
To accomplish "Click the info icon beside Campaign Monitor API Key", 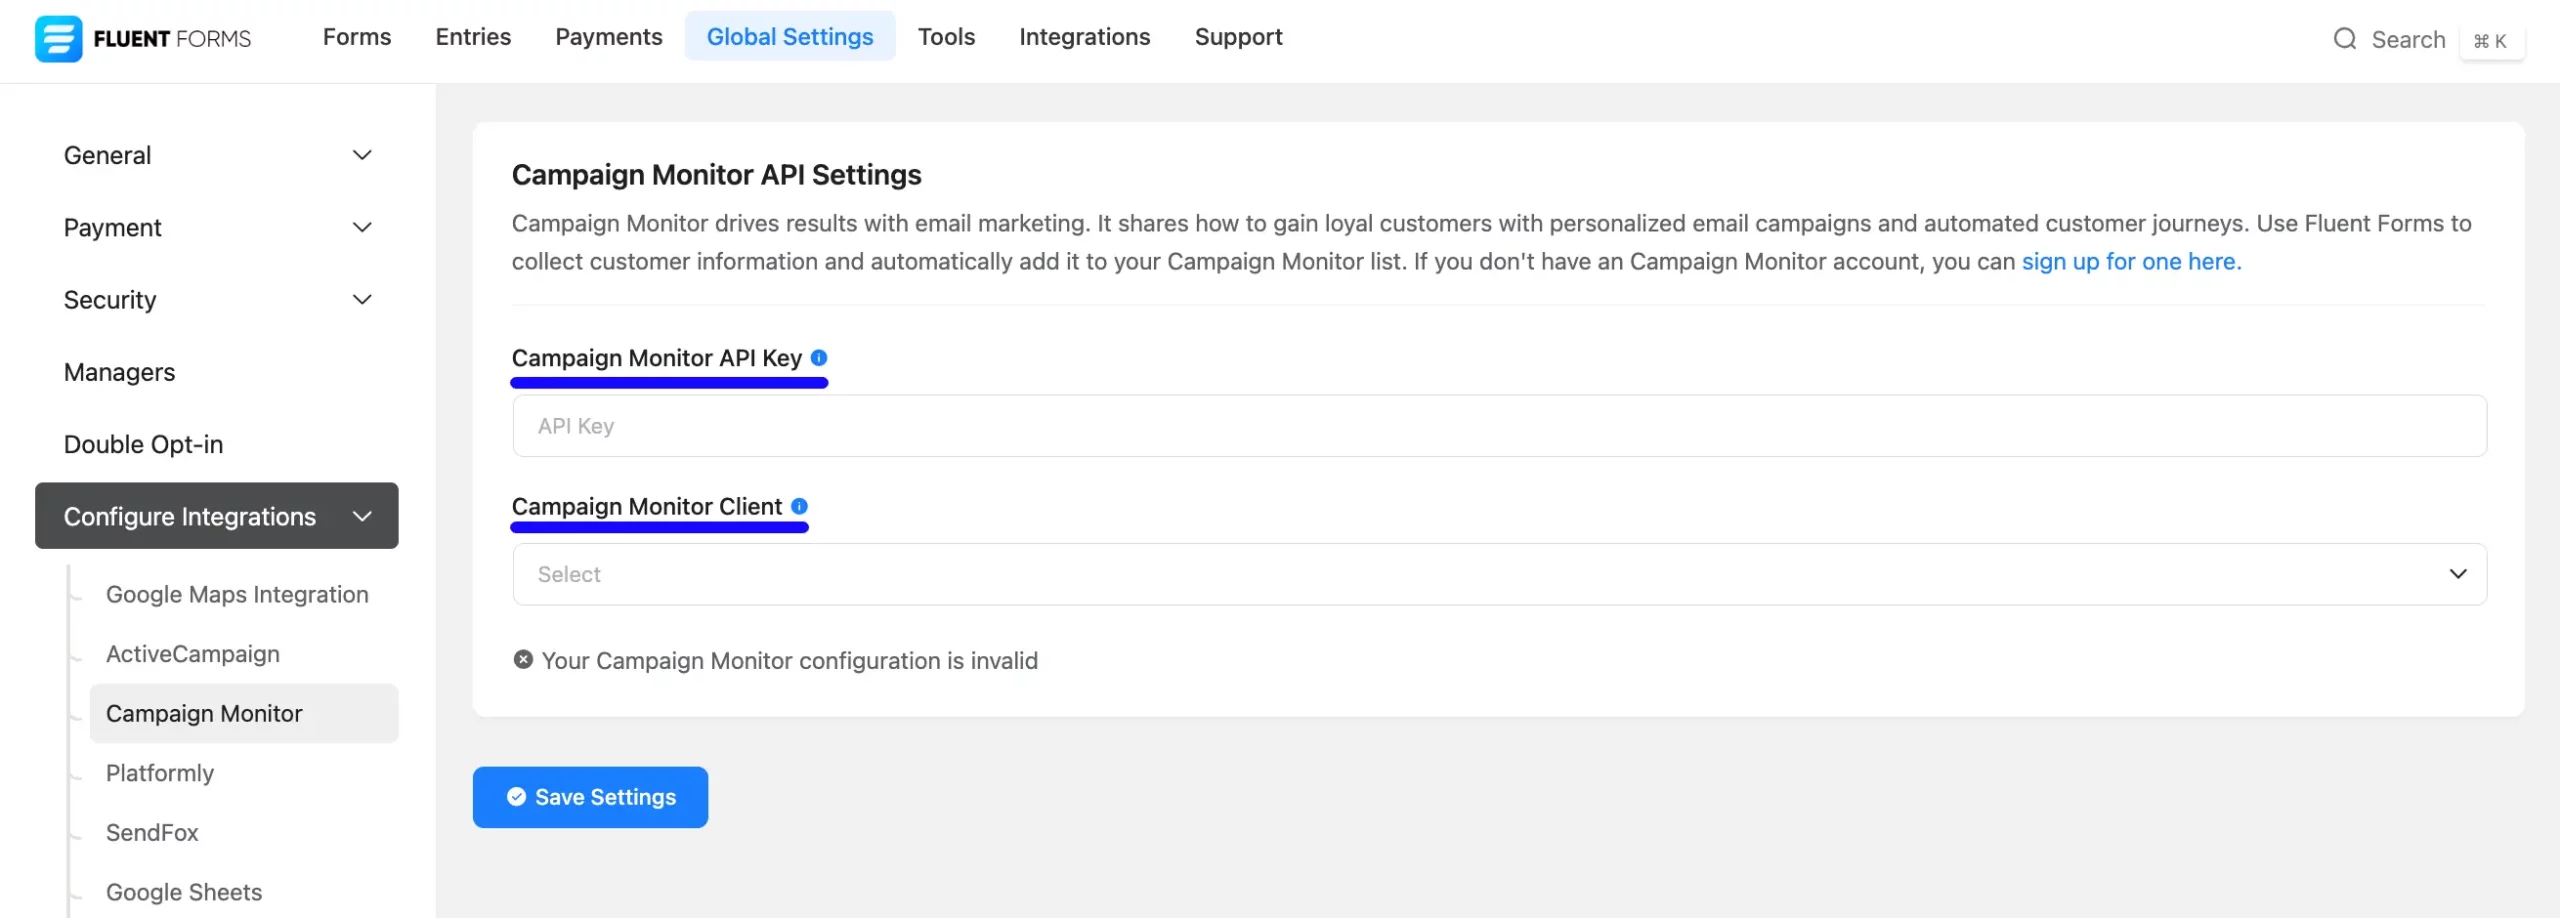I will (x=820, y=357).
